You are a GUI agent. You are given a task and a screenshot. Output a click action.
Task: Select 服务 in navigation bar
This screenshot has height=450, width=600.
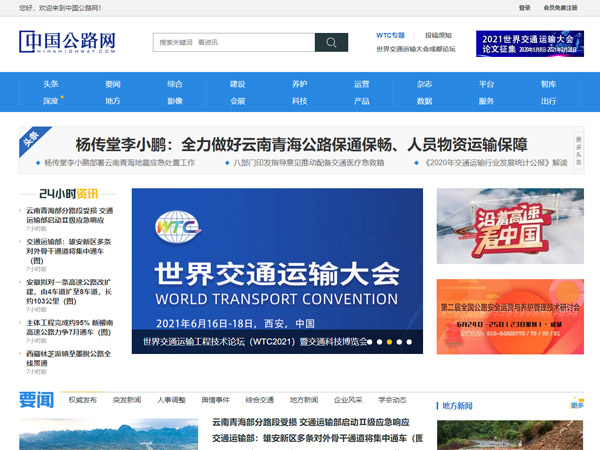(486, 101)
